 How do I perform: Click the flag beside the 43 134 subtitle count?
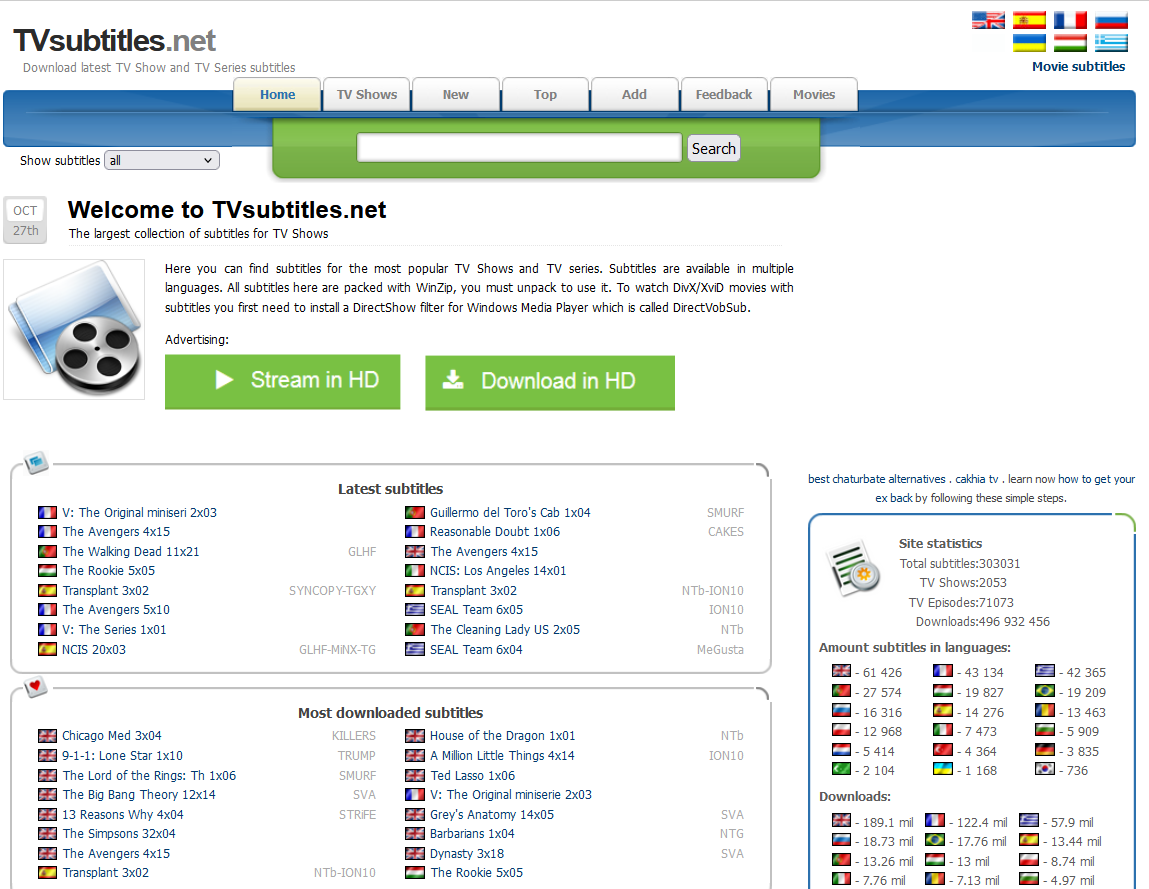943,671
